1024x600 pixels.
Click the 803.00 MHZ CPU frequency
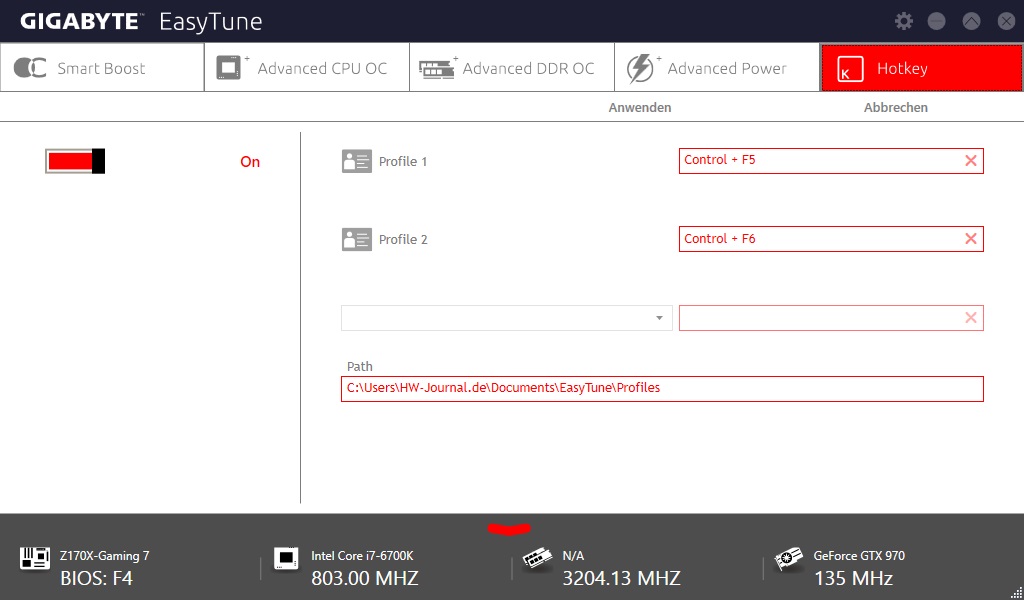[364, 578]
